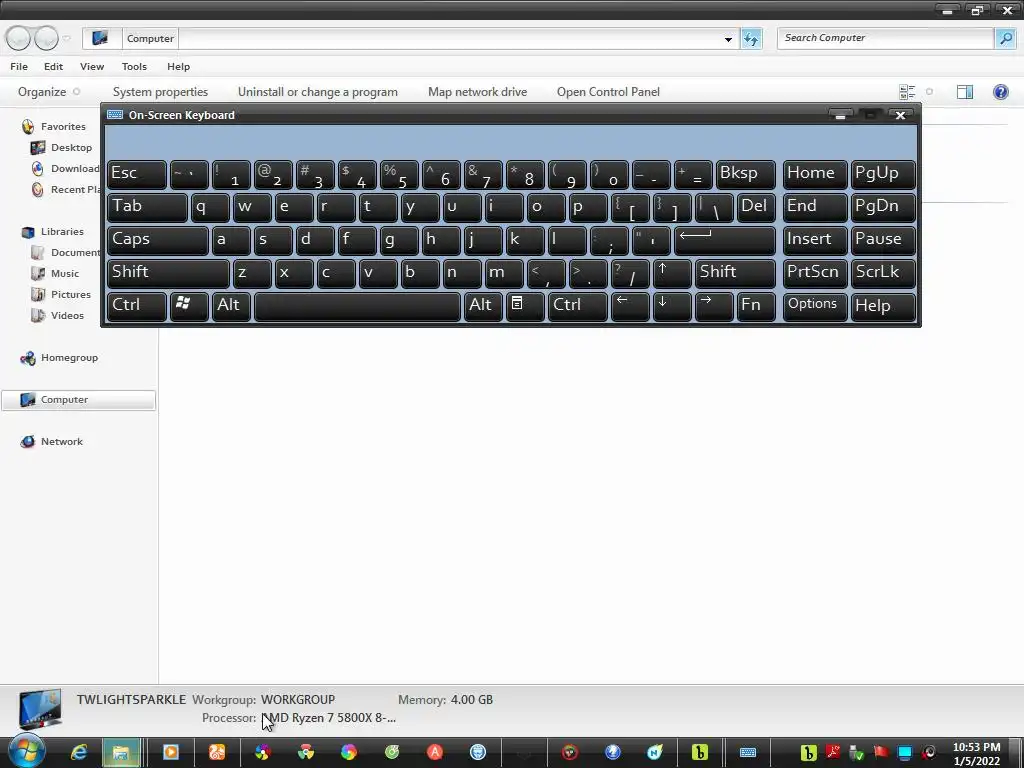Open the Tools menu

134,67
